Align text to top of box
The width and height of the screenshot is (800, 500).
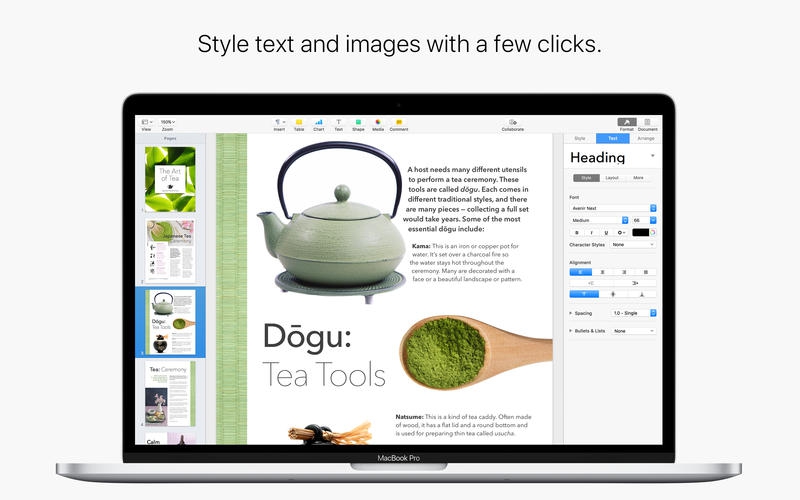584,294
